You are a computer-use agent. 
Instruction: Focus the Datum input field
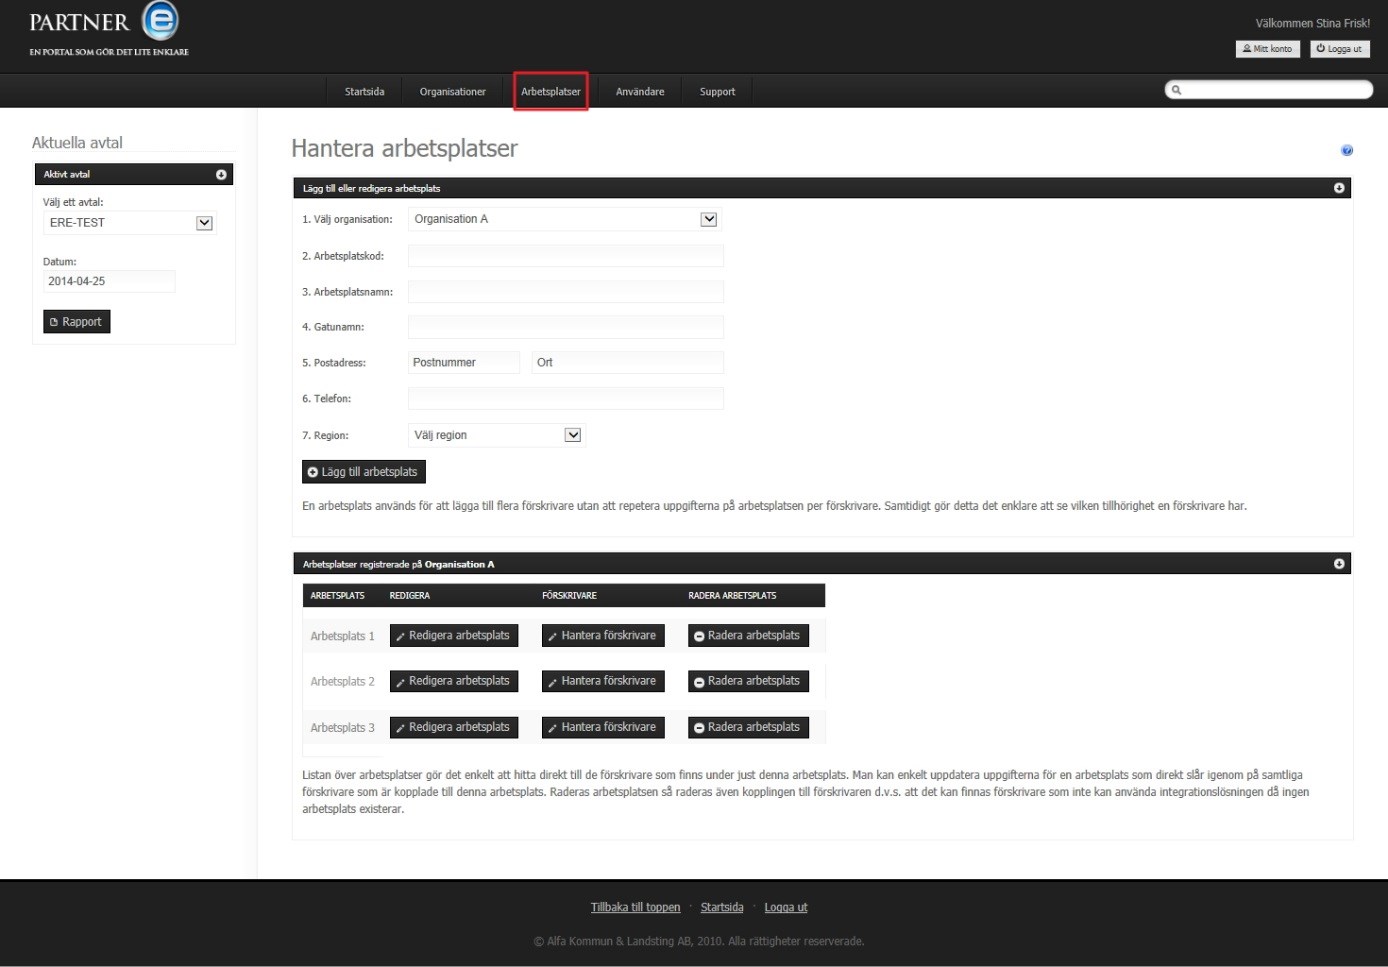[109, 281]
